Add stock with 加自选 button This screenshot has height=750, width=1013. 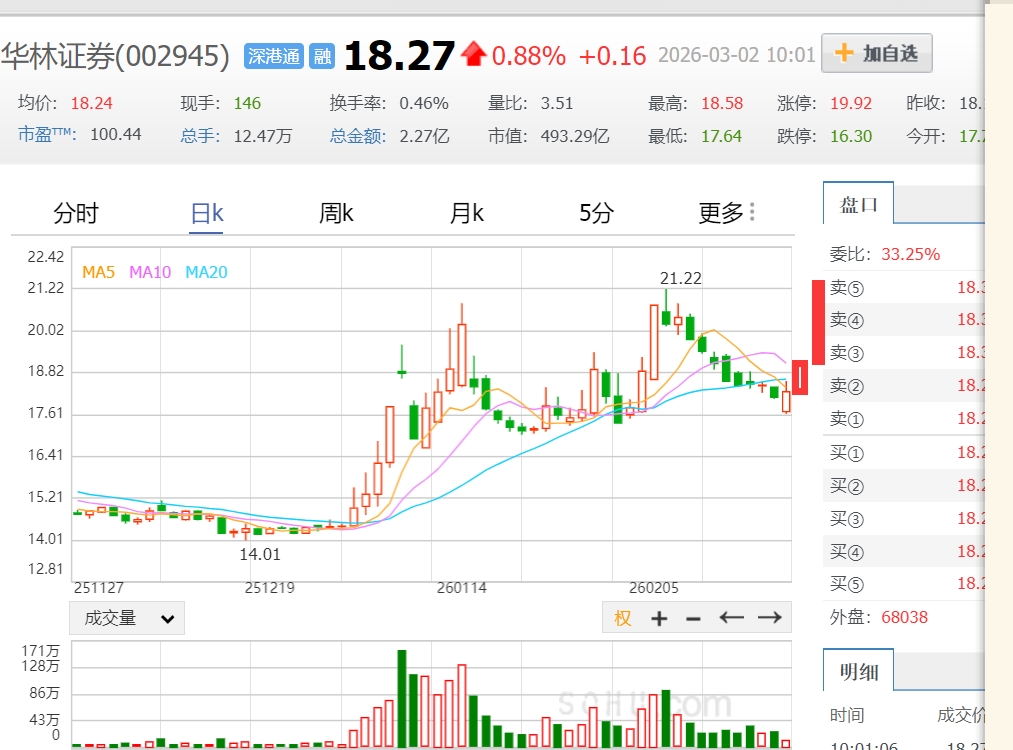[x=877, y=53]
